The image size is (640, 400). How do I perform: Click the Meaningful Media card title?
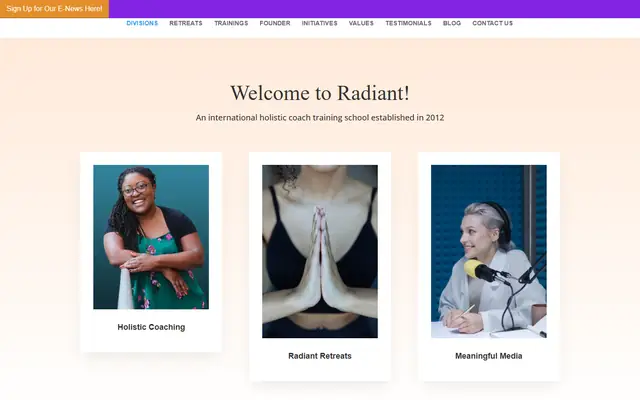point(489,356)
